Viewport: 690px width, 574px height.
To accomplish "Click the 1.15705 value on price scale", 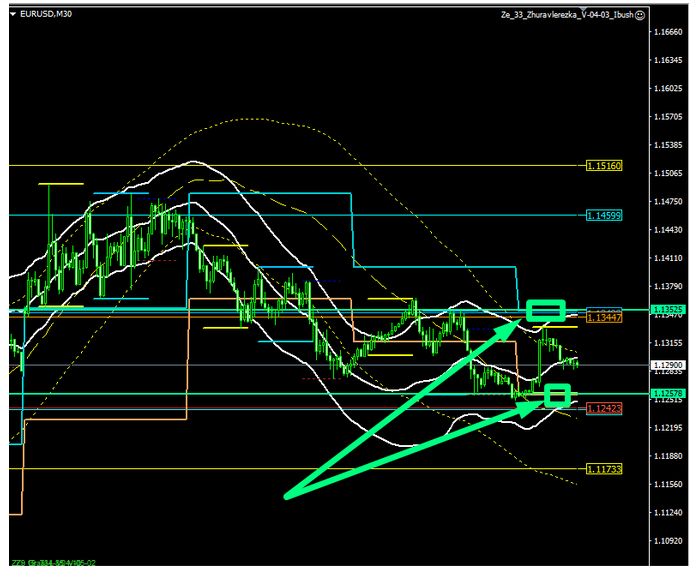I will 668,117.
